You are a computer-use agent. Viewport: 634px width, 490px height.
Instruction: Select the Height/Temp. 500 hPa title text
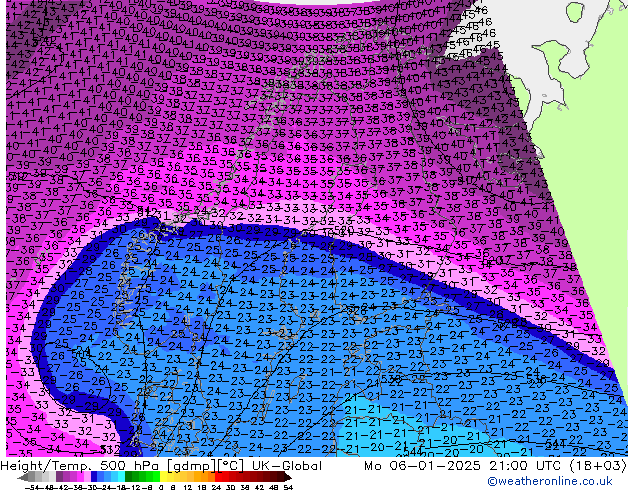(80, 466)
